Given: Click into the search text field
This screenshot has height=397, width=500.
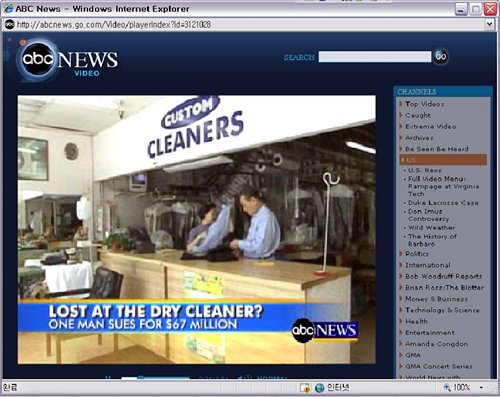Looking at the screenshot, I should pyautogui.click(x=375, y=57).
